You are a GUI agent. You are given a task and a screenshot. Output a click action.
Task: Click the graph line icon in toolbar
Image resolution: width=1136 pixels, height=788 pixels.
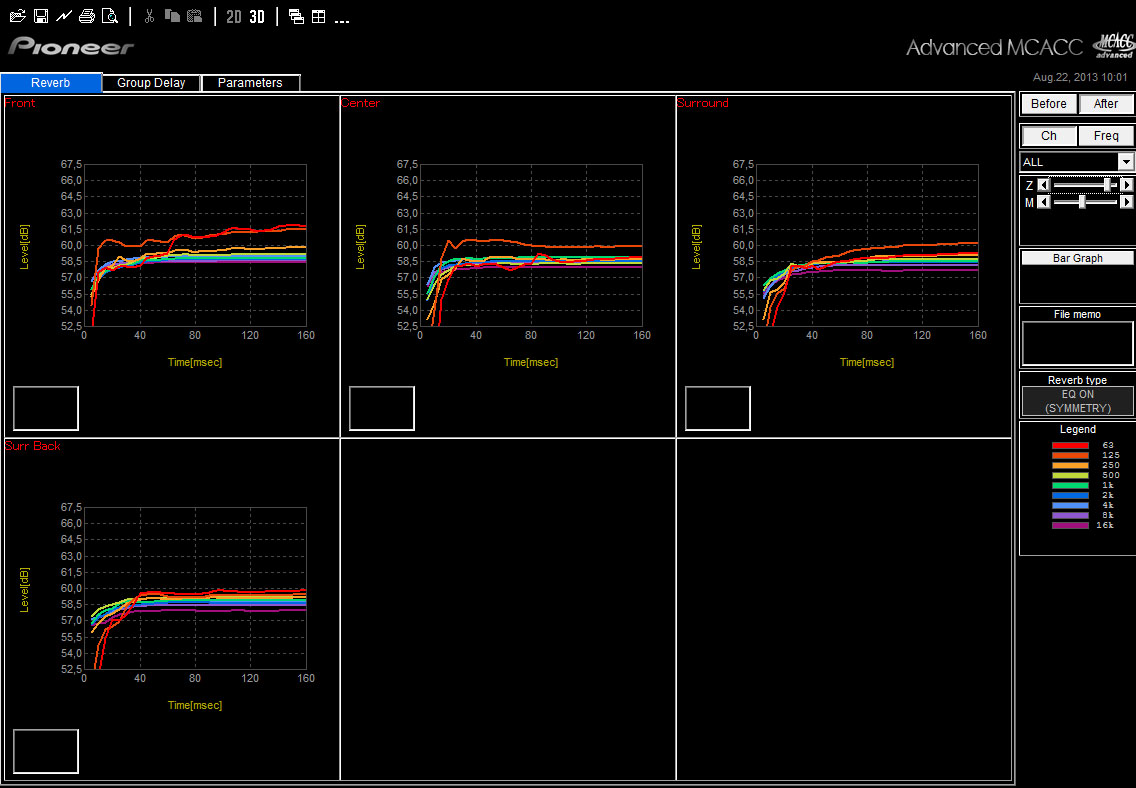(x=64, y=16)
